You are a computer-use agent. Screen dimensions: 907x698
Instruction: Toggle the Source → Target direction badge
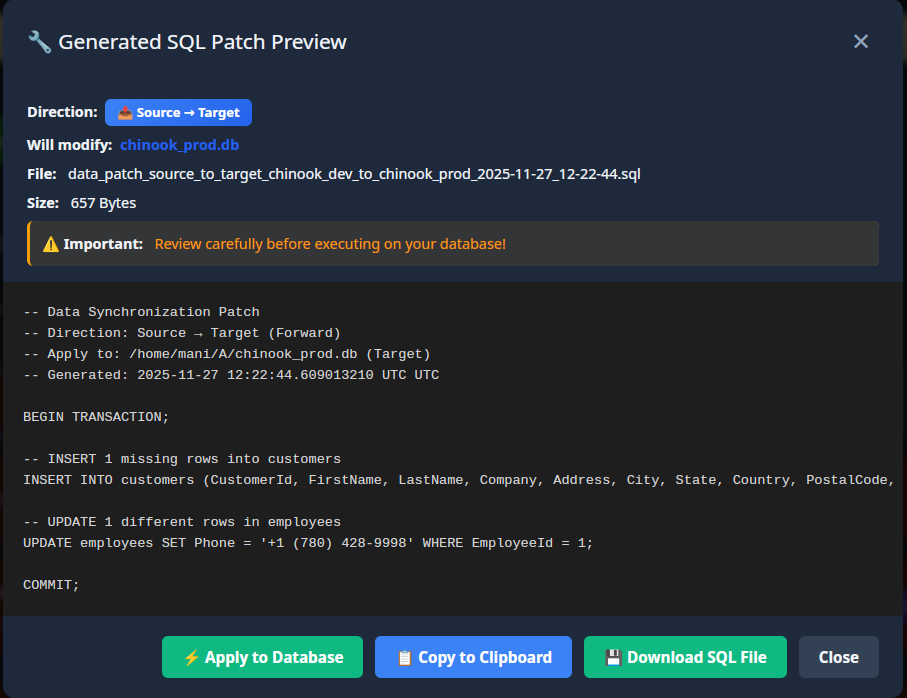tap(178, 112)
